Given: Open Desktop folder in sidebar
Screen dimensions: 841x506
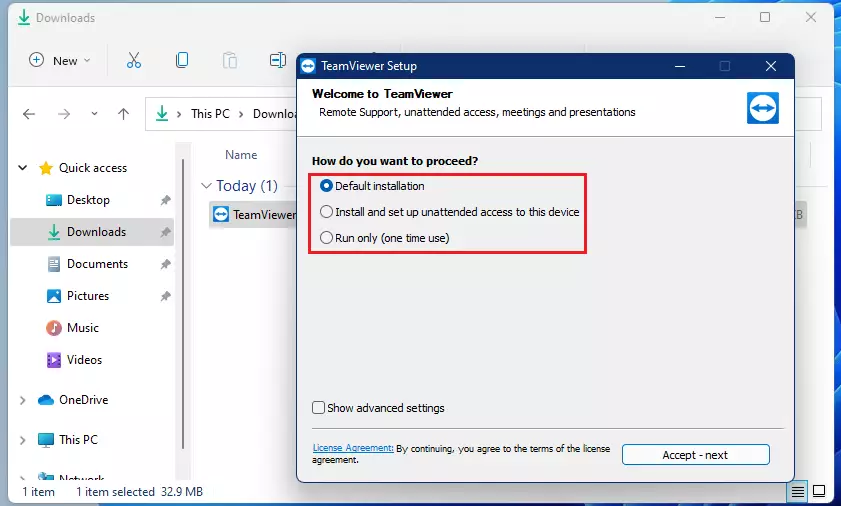Looking at the screenshot, I should (x=88, y=200).
